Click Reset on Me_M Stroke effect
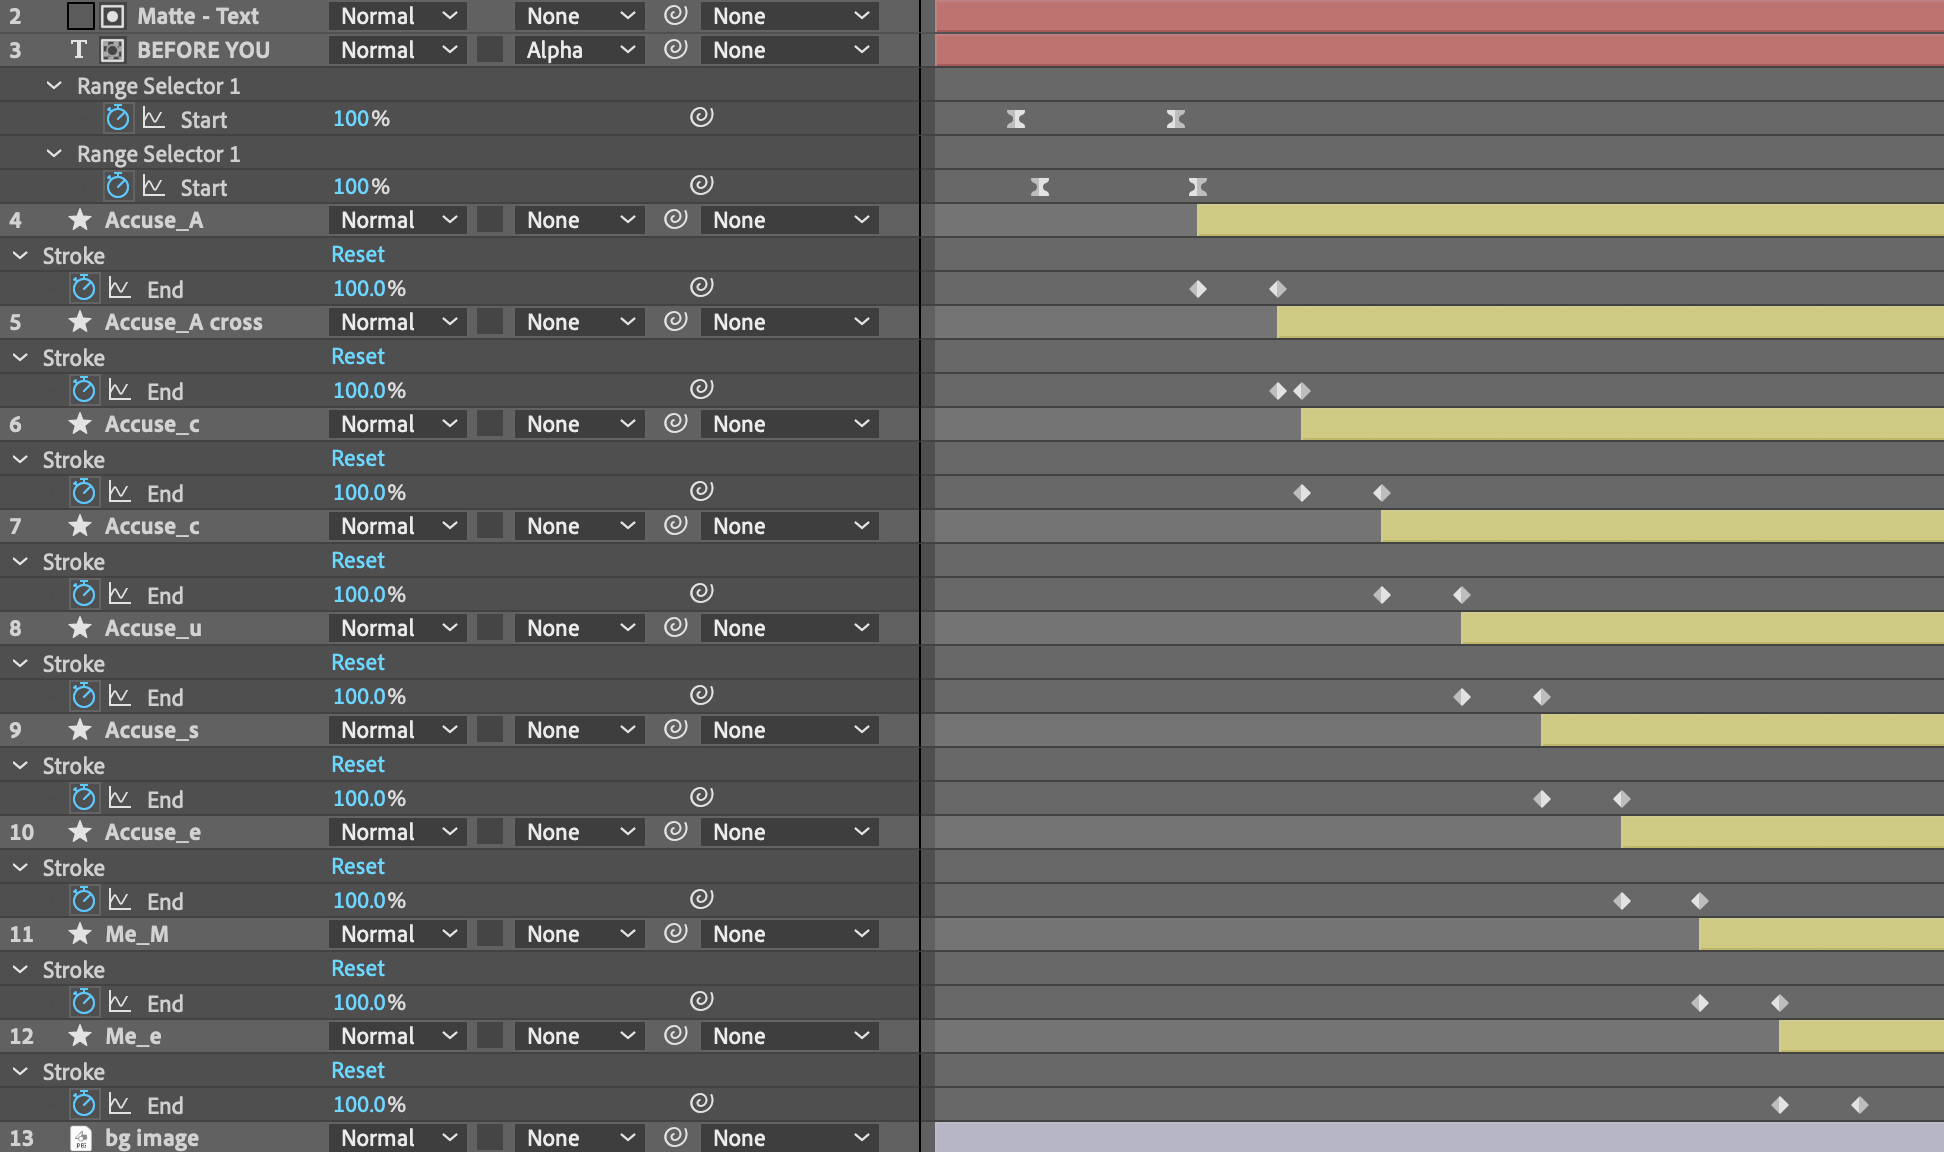Viewport: 1944px width, 1152px height. 357,968
